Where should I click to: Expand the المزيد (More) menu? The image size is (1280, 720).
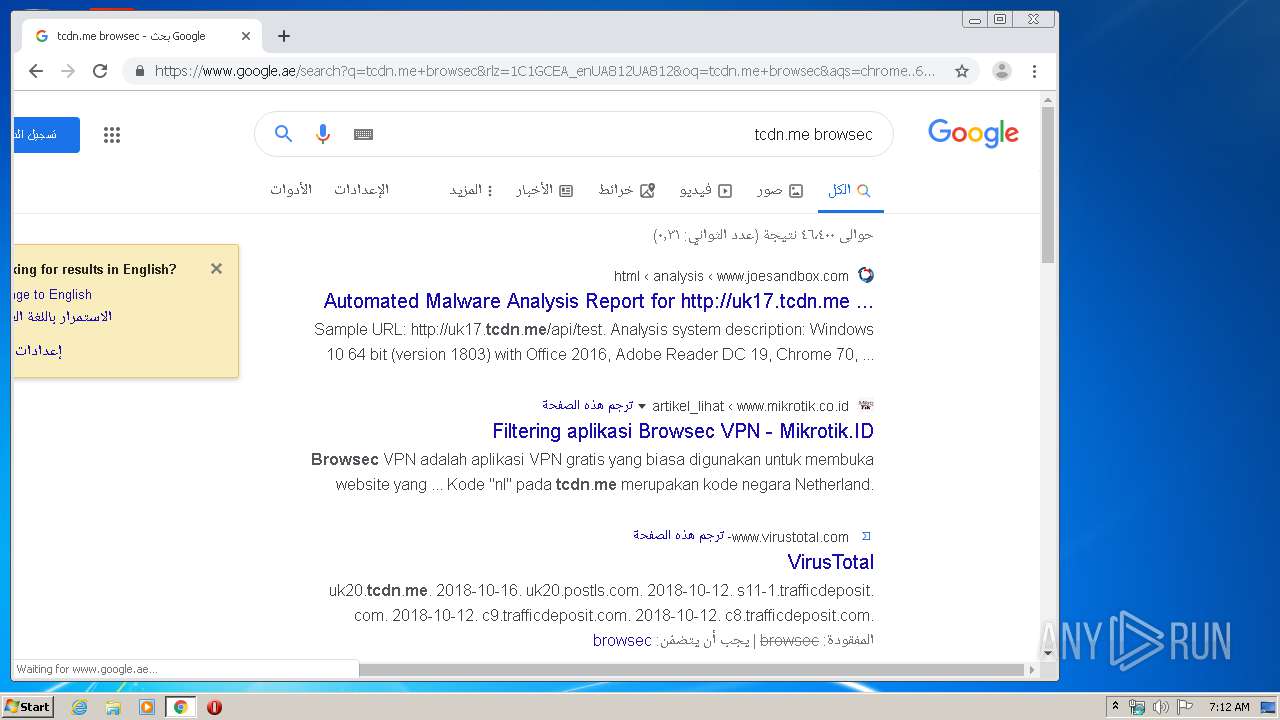pyautogui.click(x=471, y=190)
